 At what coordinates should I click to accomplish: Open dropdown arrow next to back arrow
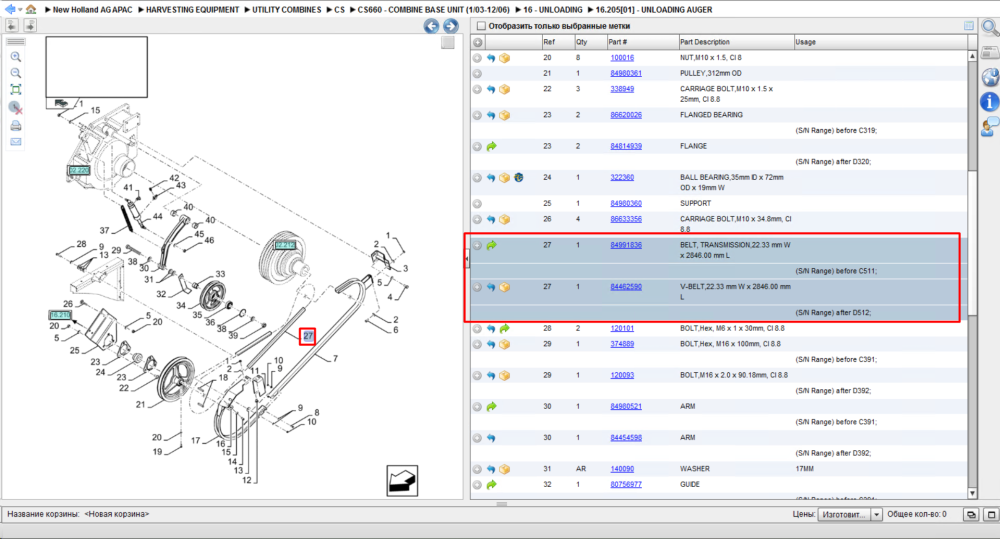point(20,10)
